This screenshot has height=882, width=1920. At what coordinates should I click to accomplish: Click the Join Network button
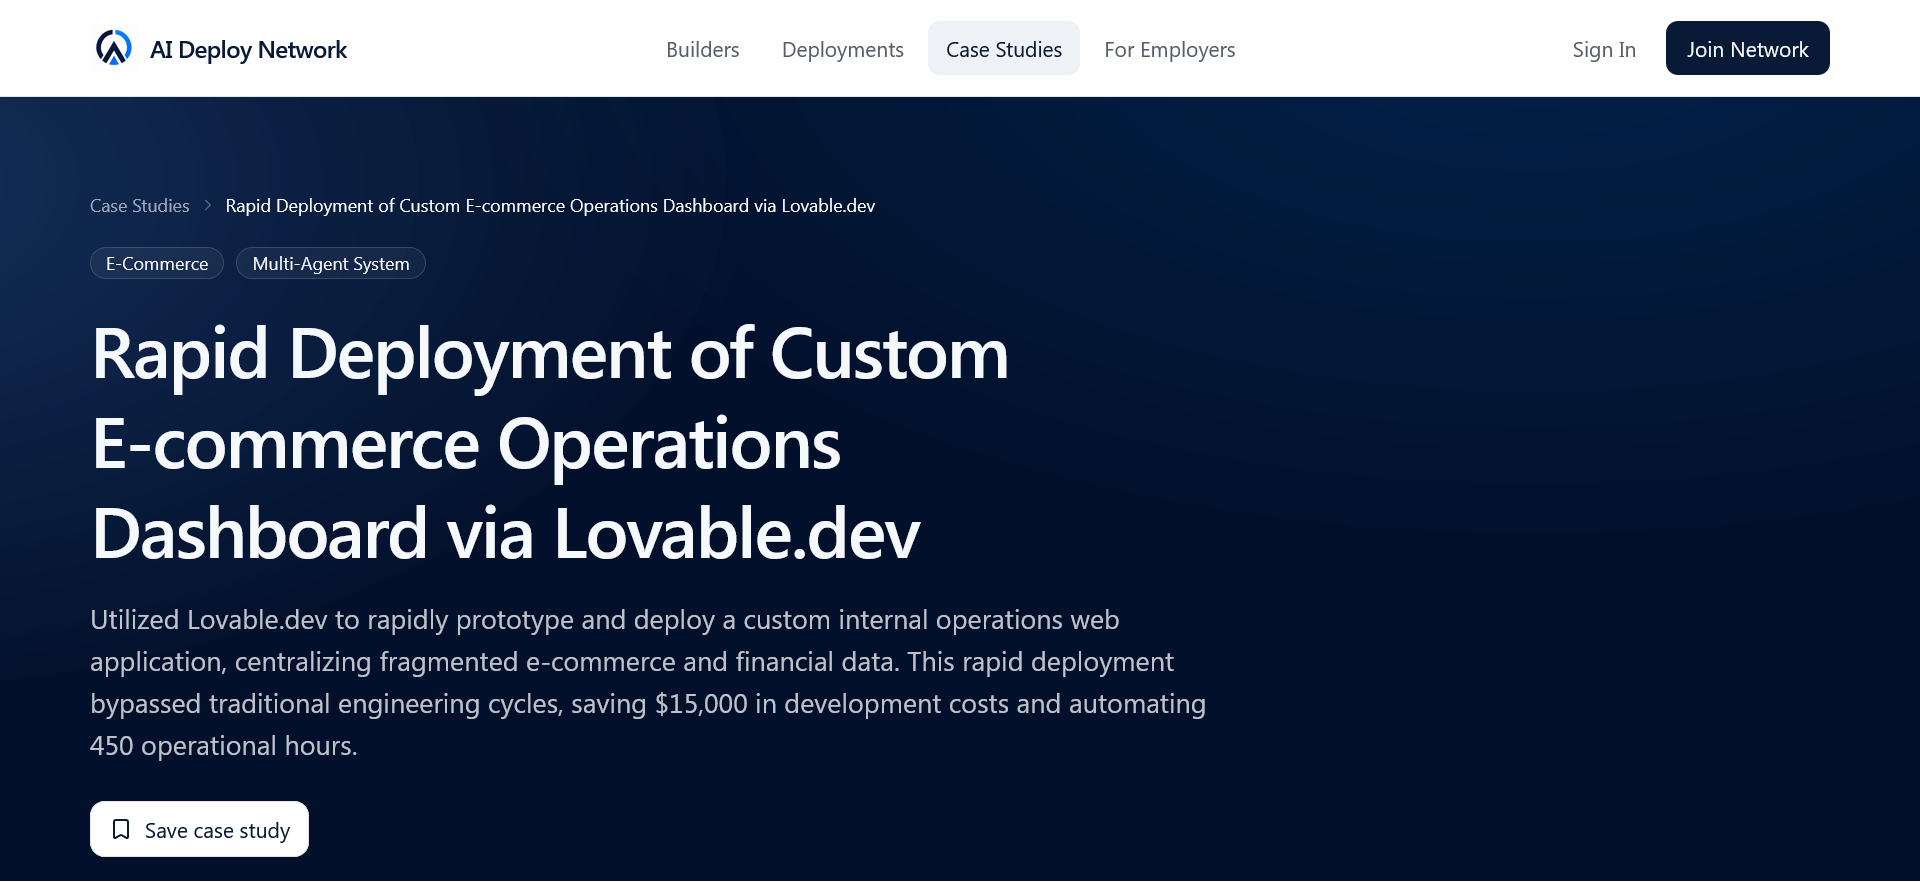pyautogui.click(x=1748, y=49)
